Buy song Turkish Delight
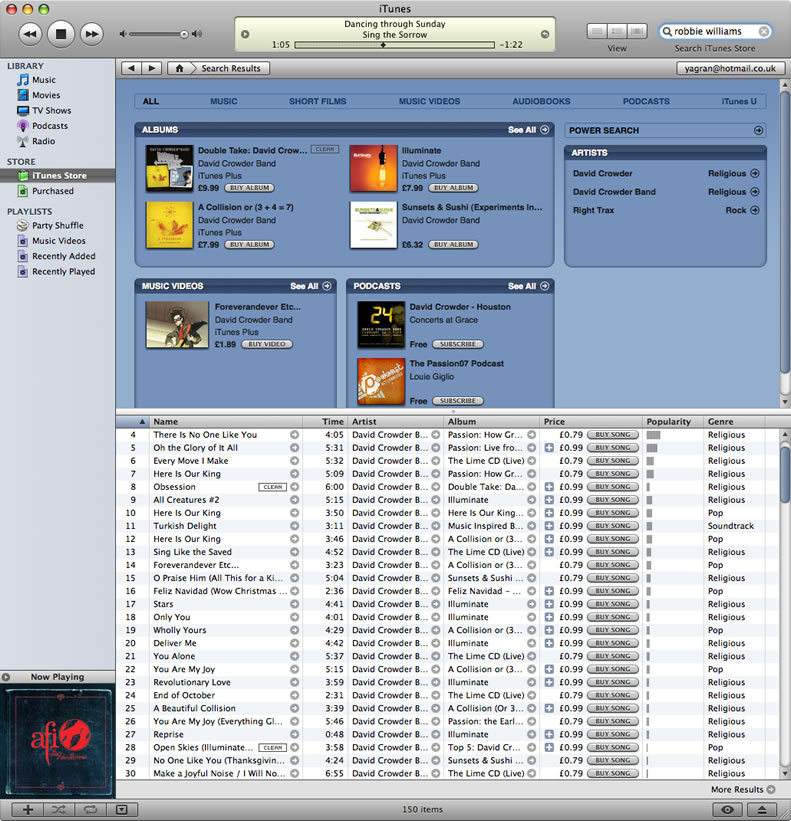 click(612, 526)
